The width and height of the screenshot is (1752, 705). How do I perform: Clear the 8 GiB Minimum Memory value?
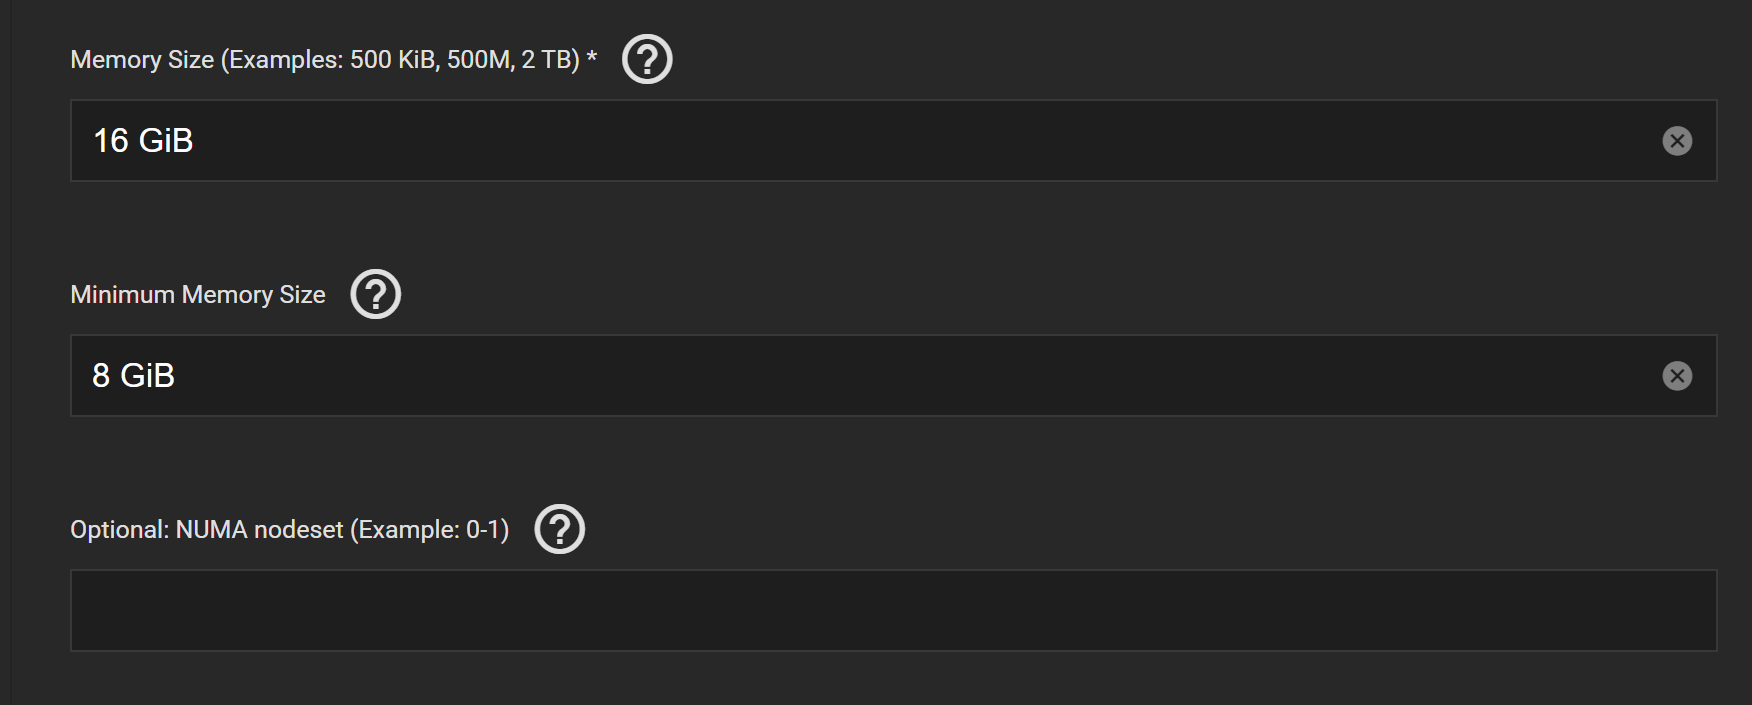(1677, 376)
